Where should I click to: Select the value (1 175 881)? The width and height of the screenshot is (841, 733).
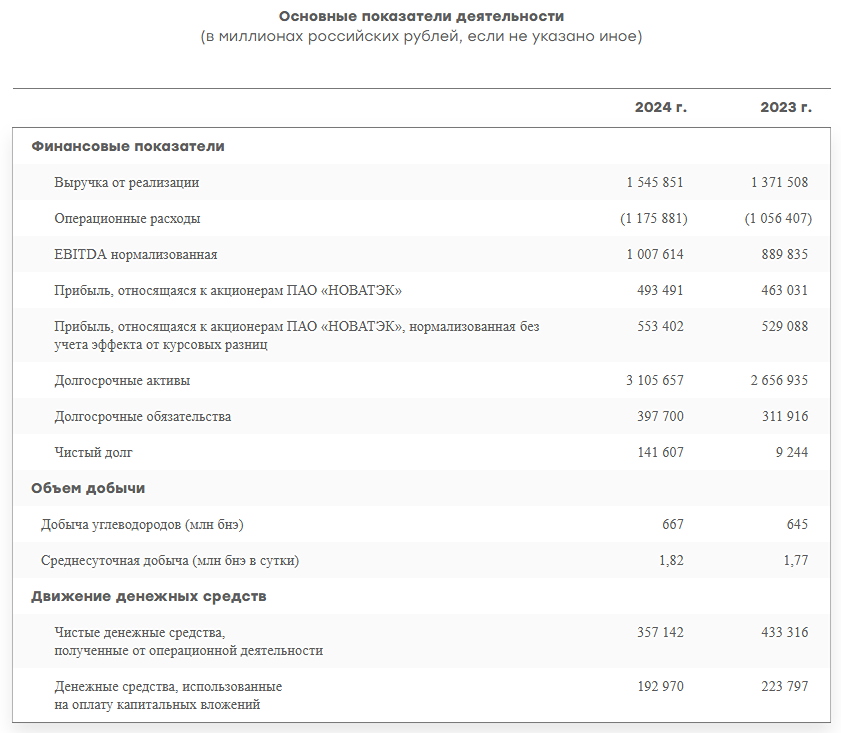click(x=654, y=219)
